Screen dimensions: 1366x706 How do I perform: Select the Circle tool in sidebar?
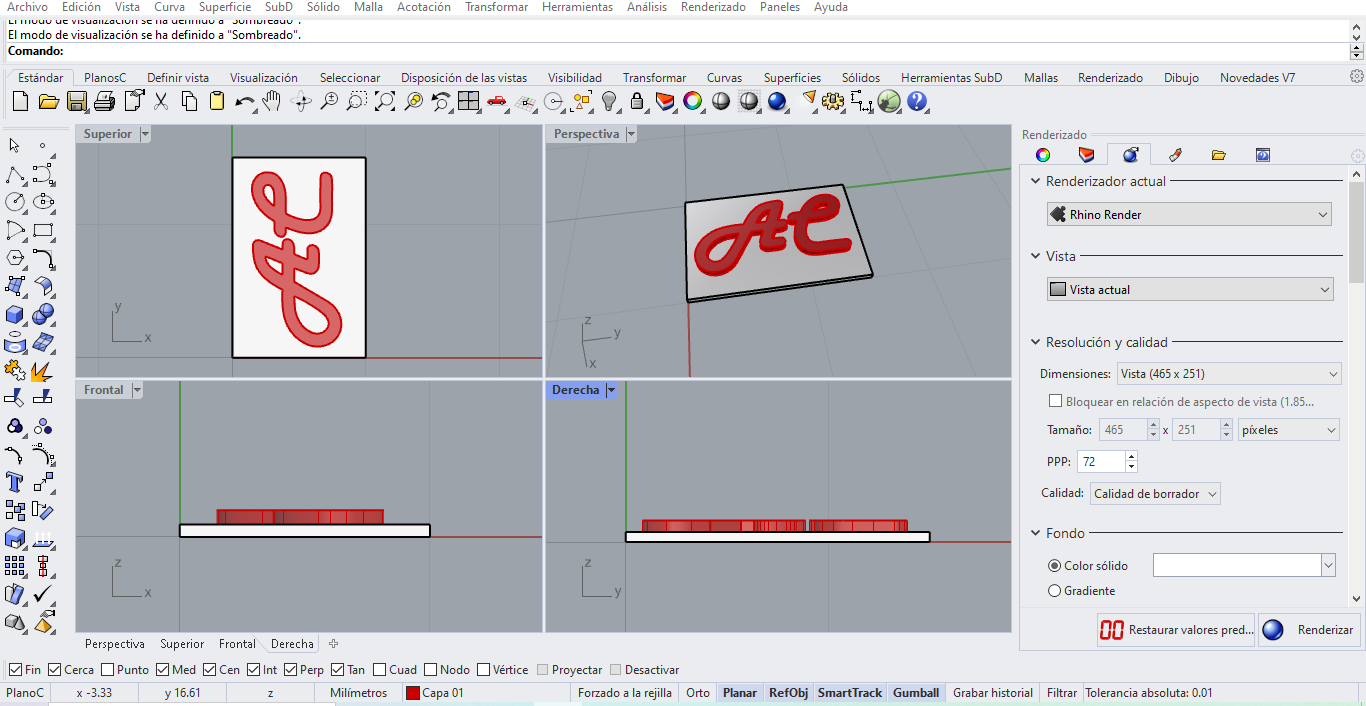click(15, 202)
